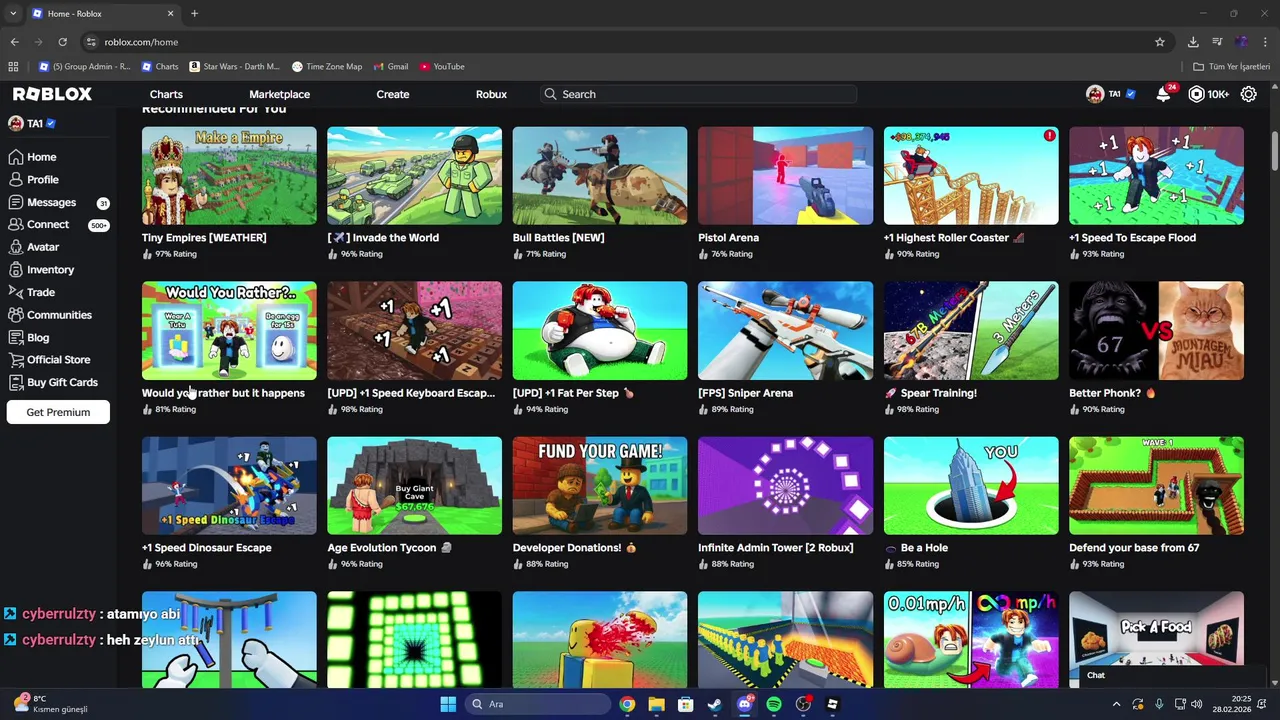Viewport: 1280px width, 720px height.
Task: Open the Better Phonk? game thumbnail
Action: coord(1156,331)
